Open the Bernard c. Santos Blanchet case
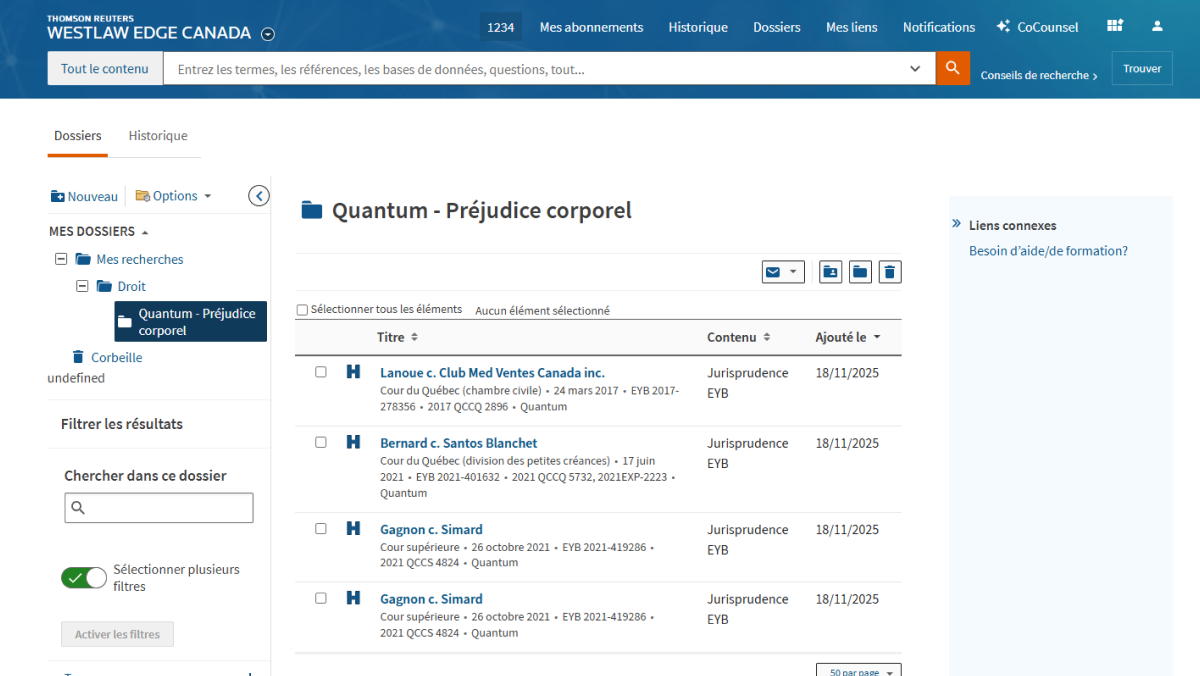 pyautogui.click(x=458, y=443)
